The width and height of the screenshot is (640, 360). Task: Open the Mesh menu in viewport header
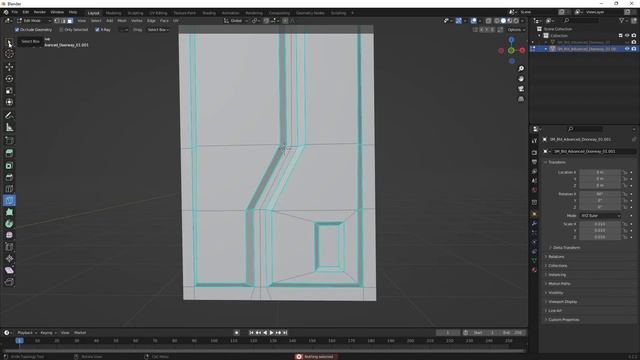[122, 21]
